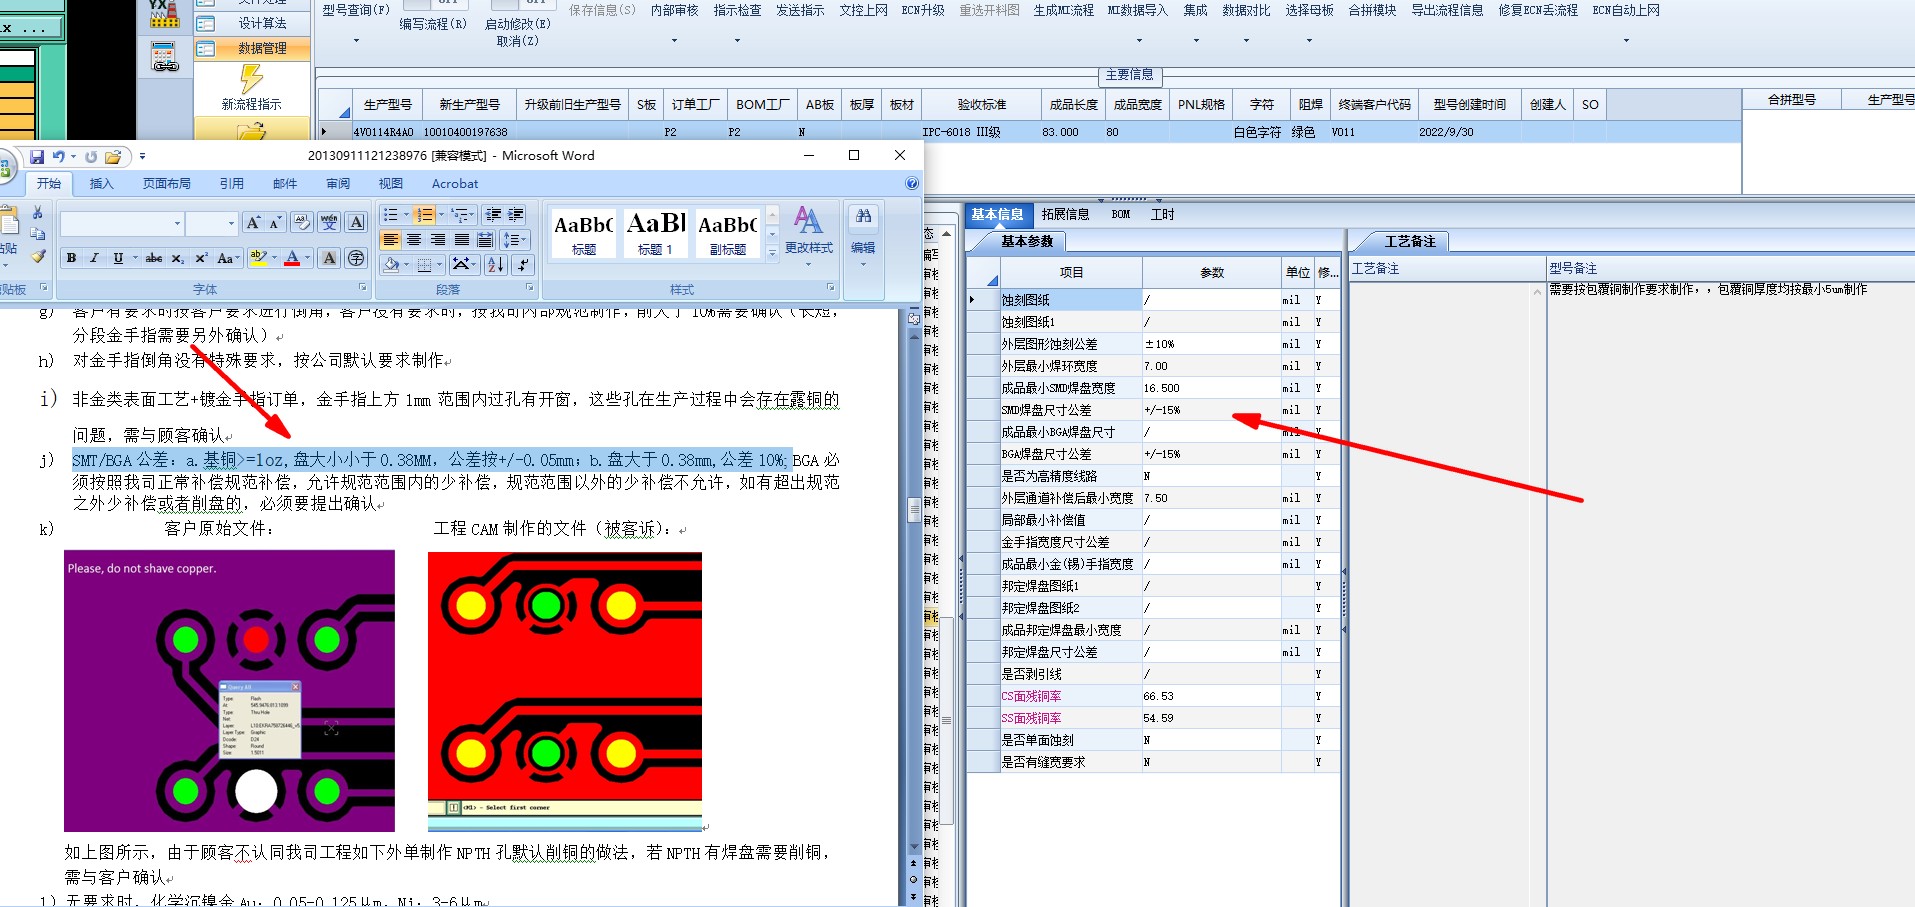Open the underline style dropdown arrow
The height and width of the screenshot is (907, 1915).
coord(134,258)
